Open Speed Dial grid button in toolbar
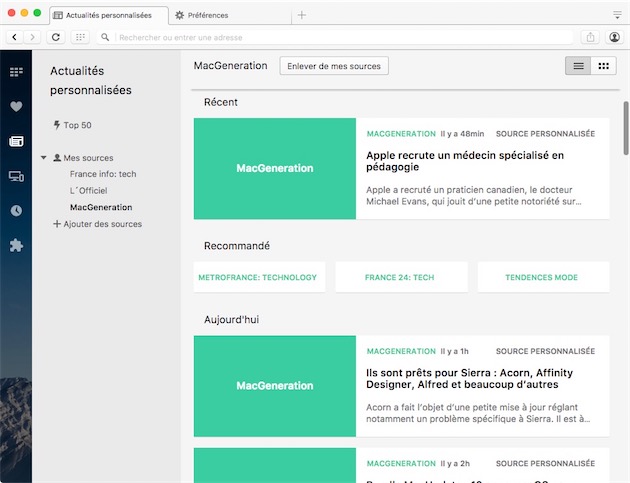This screenshot has width=630, height=483. click(x=80, y=37)
